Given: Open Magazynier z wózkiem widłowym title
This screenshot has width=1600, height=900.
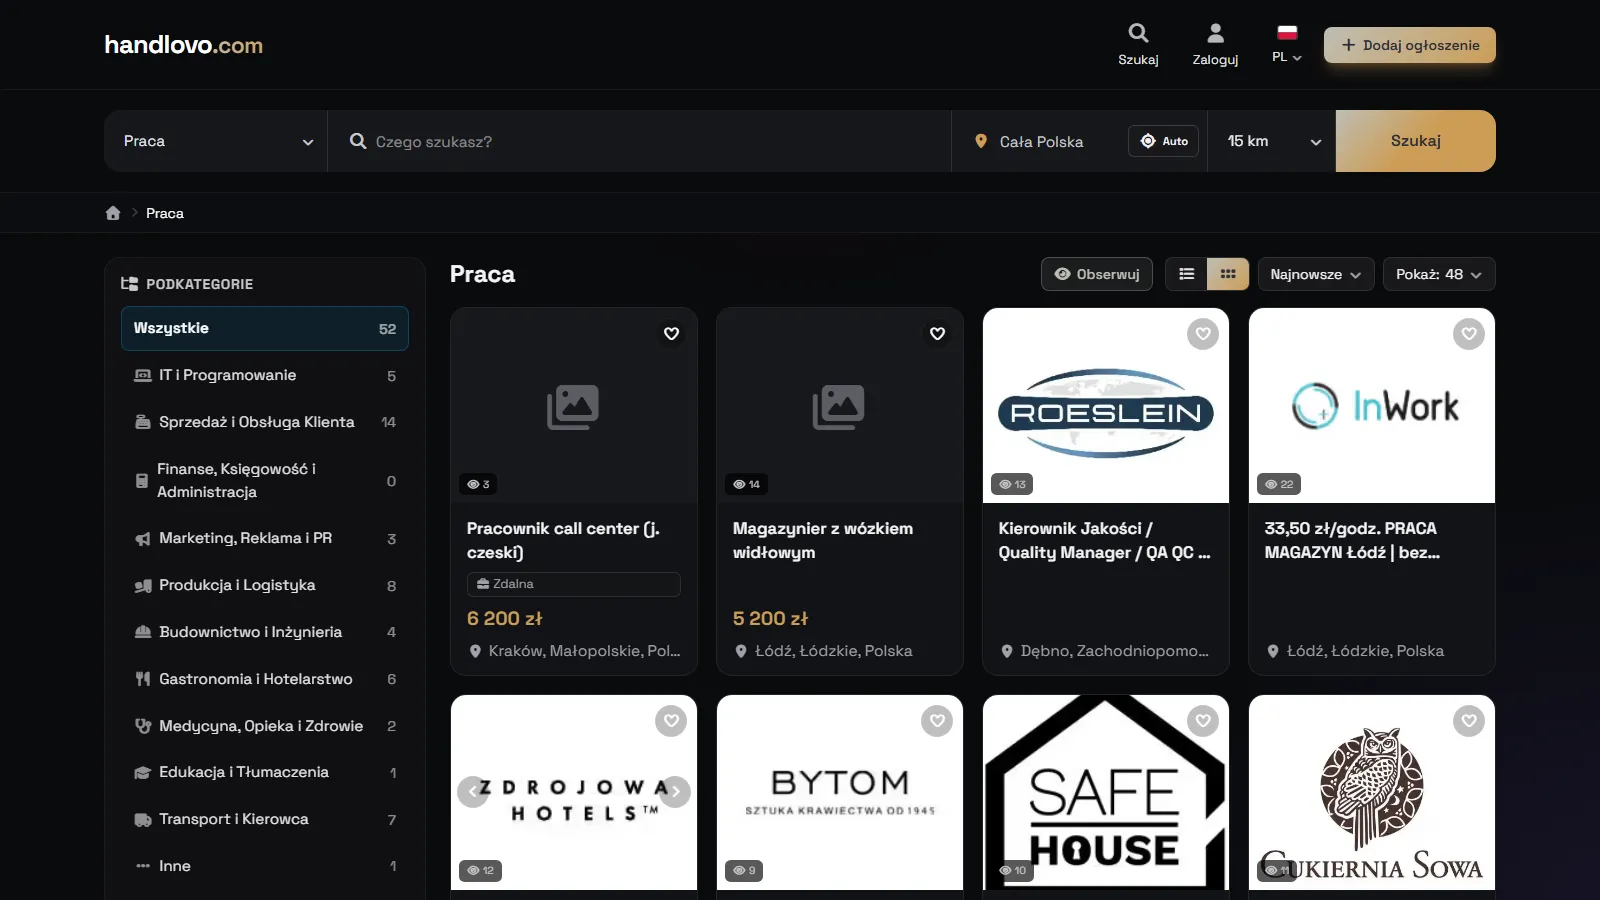Looking at the screenshot, I should (823, 540).
